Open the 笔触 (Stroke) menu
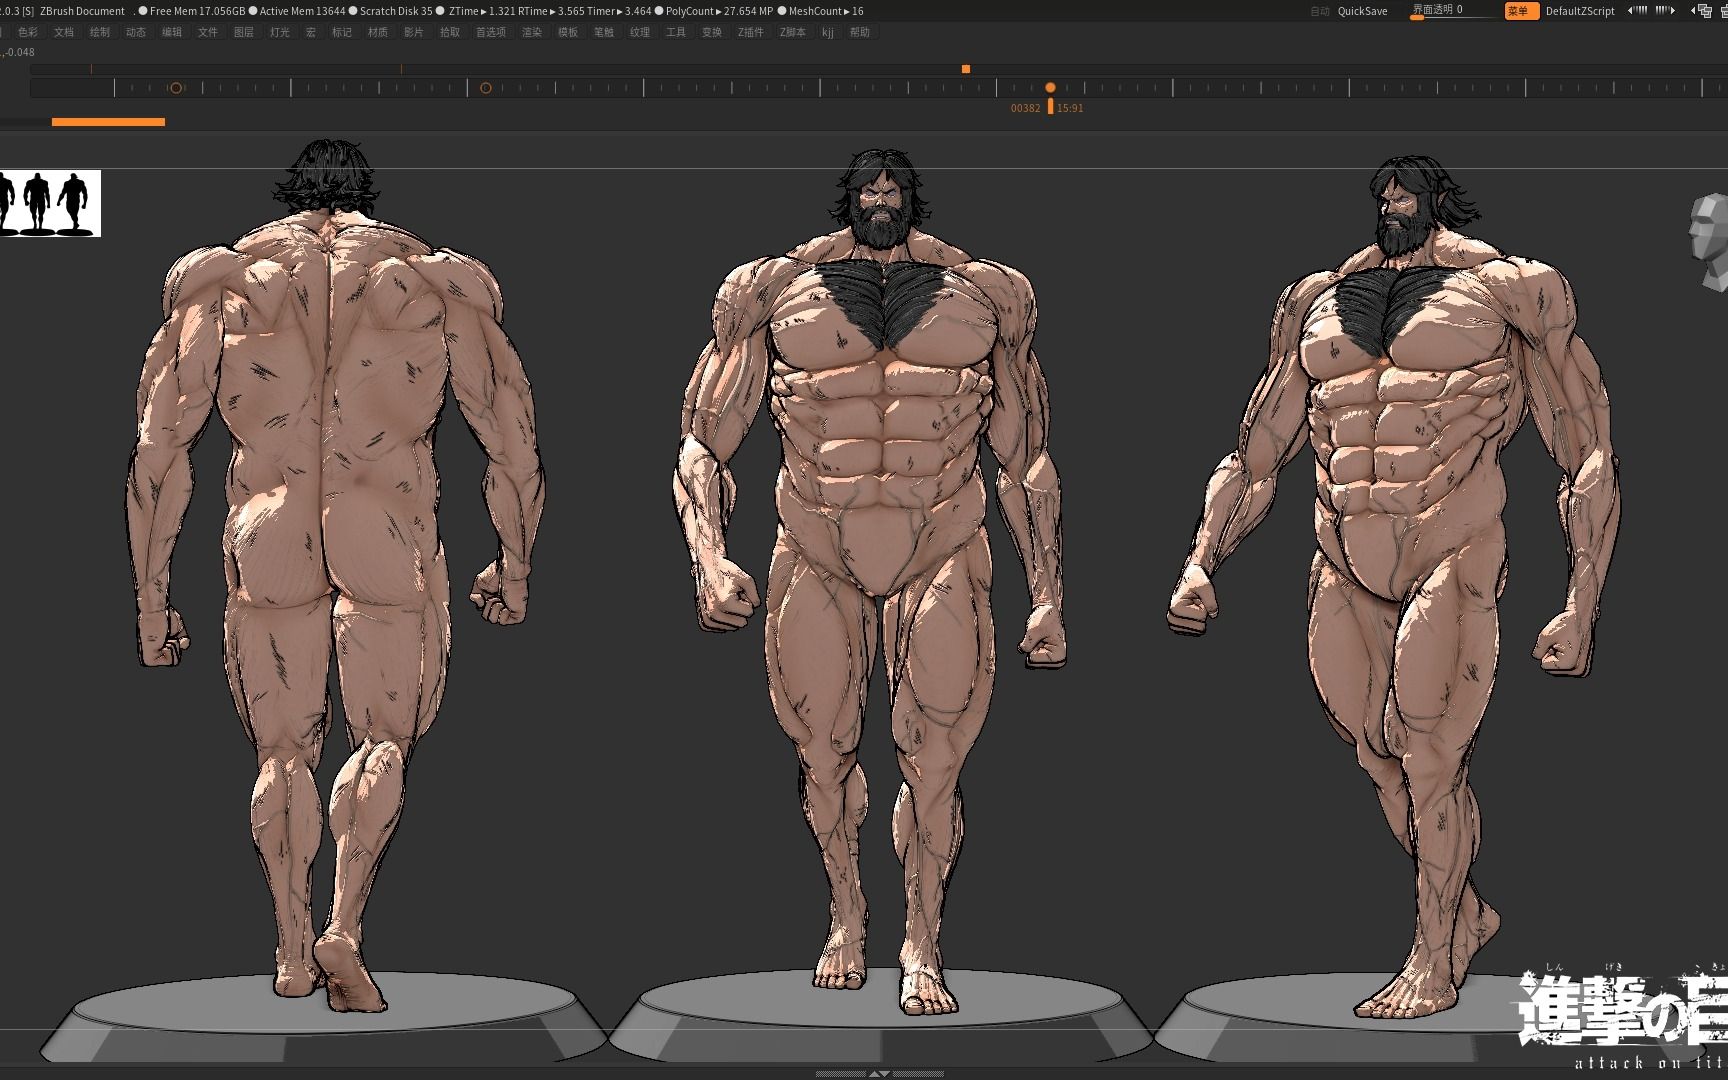 pos(604,32)
